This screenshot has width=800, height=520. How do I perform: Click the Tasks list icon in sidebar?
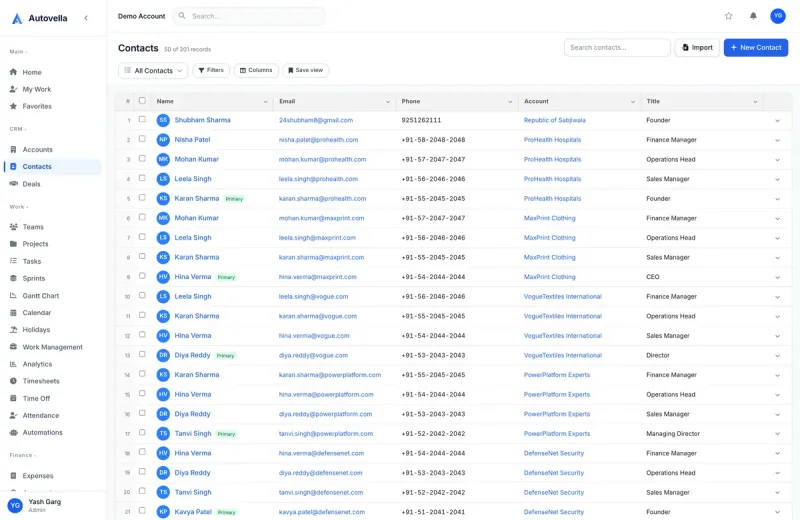[x=13, y=261]
